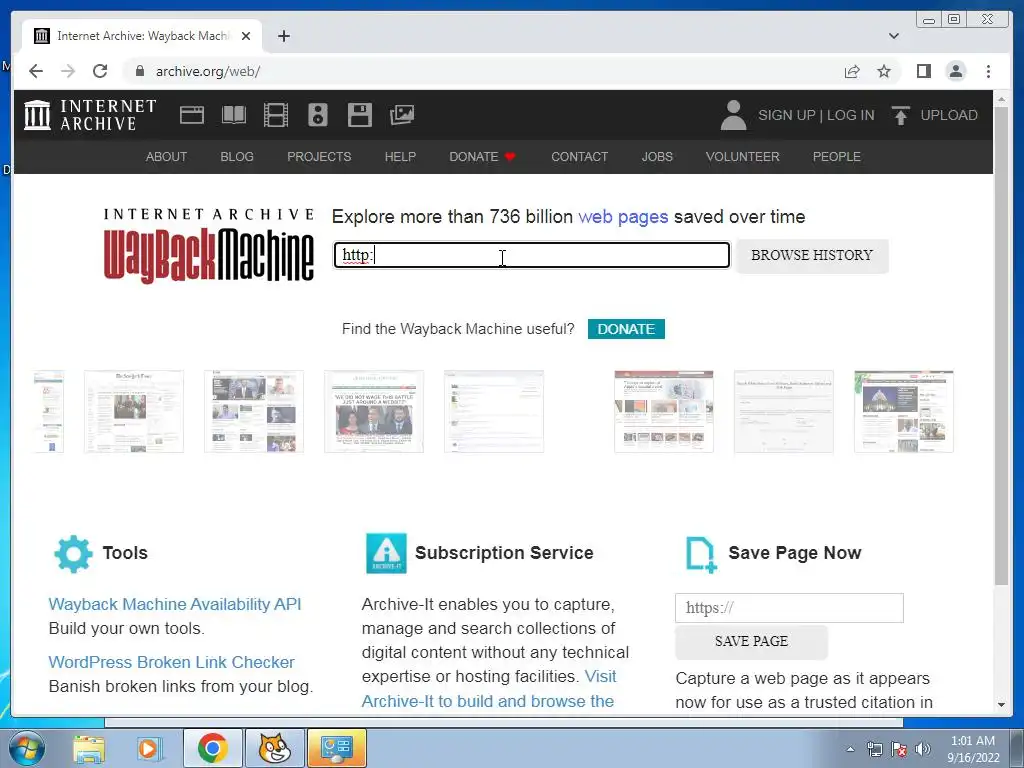The height and width of the screenshot is (768, 1024).
Task: Open the Audio (speaker) collection icon
Action: (317, 115)
